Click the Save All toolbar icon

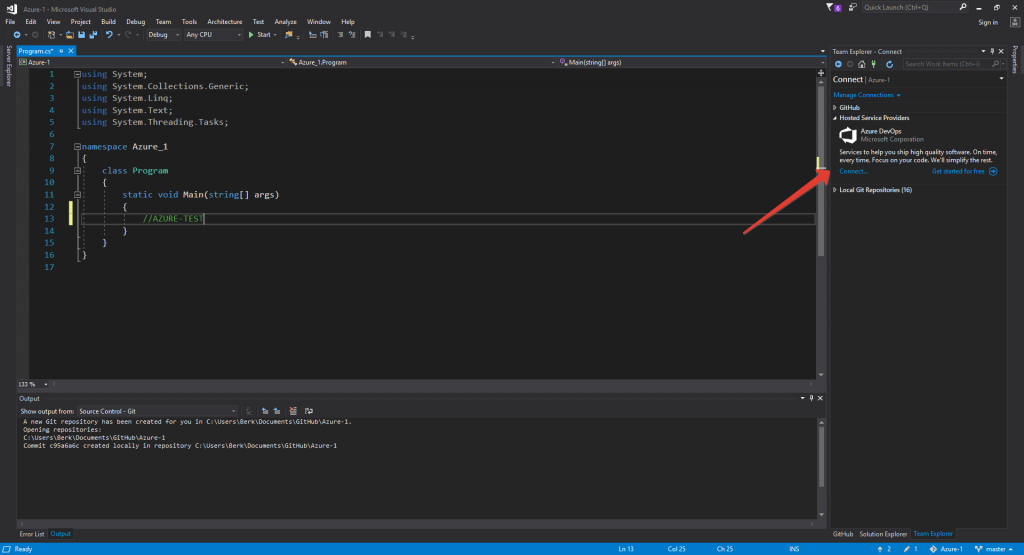coord(93,35)
